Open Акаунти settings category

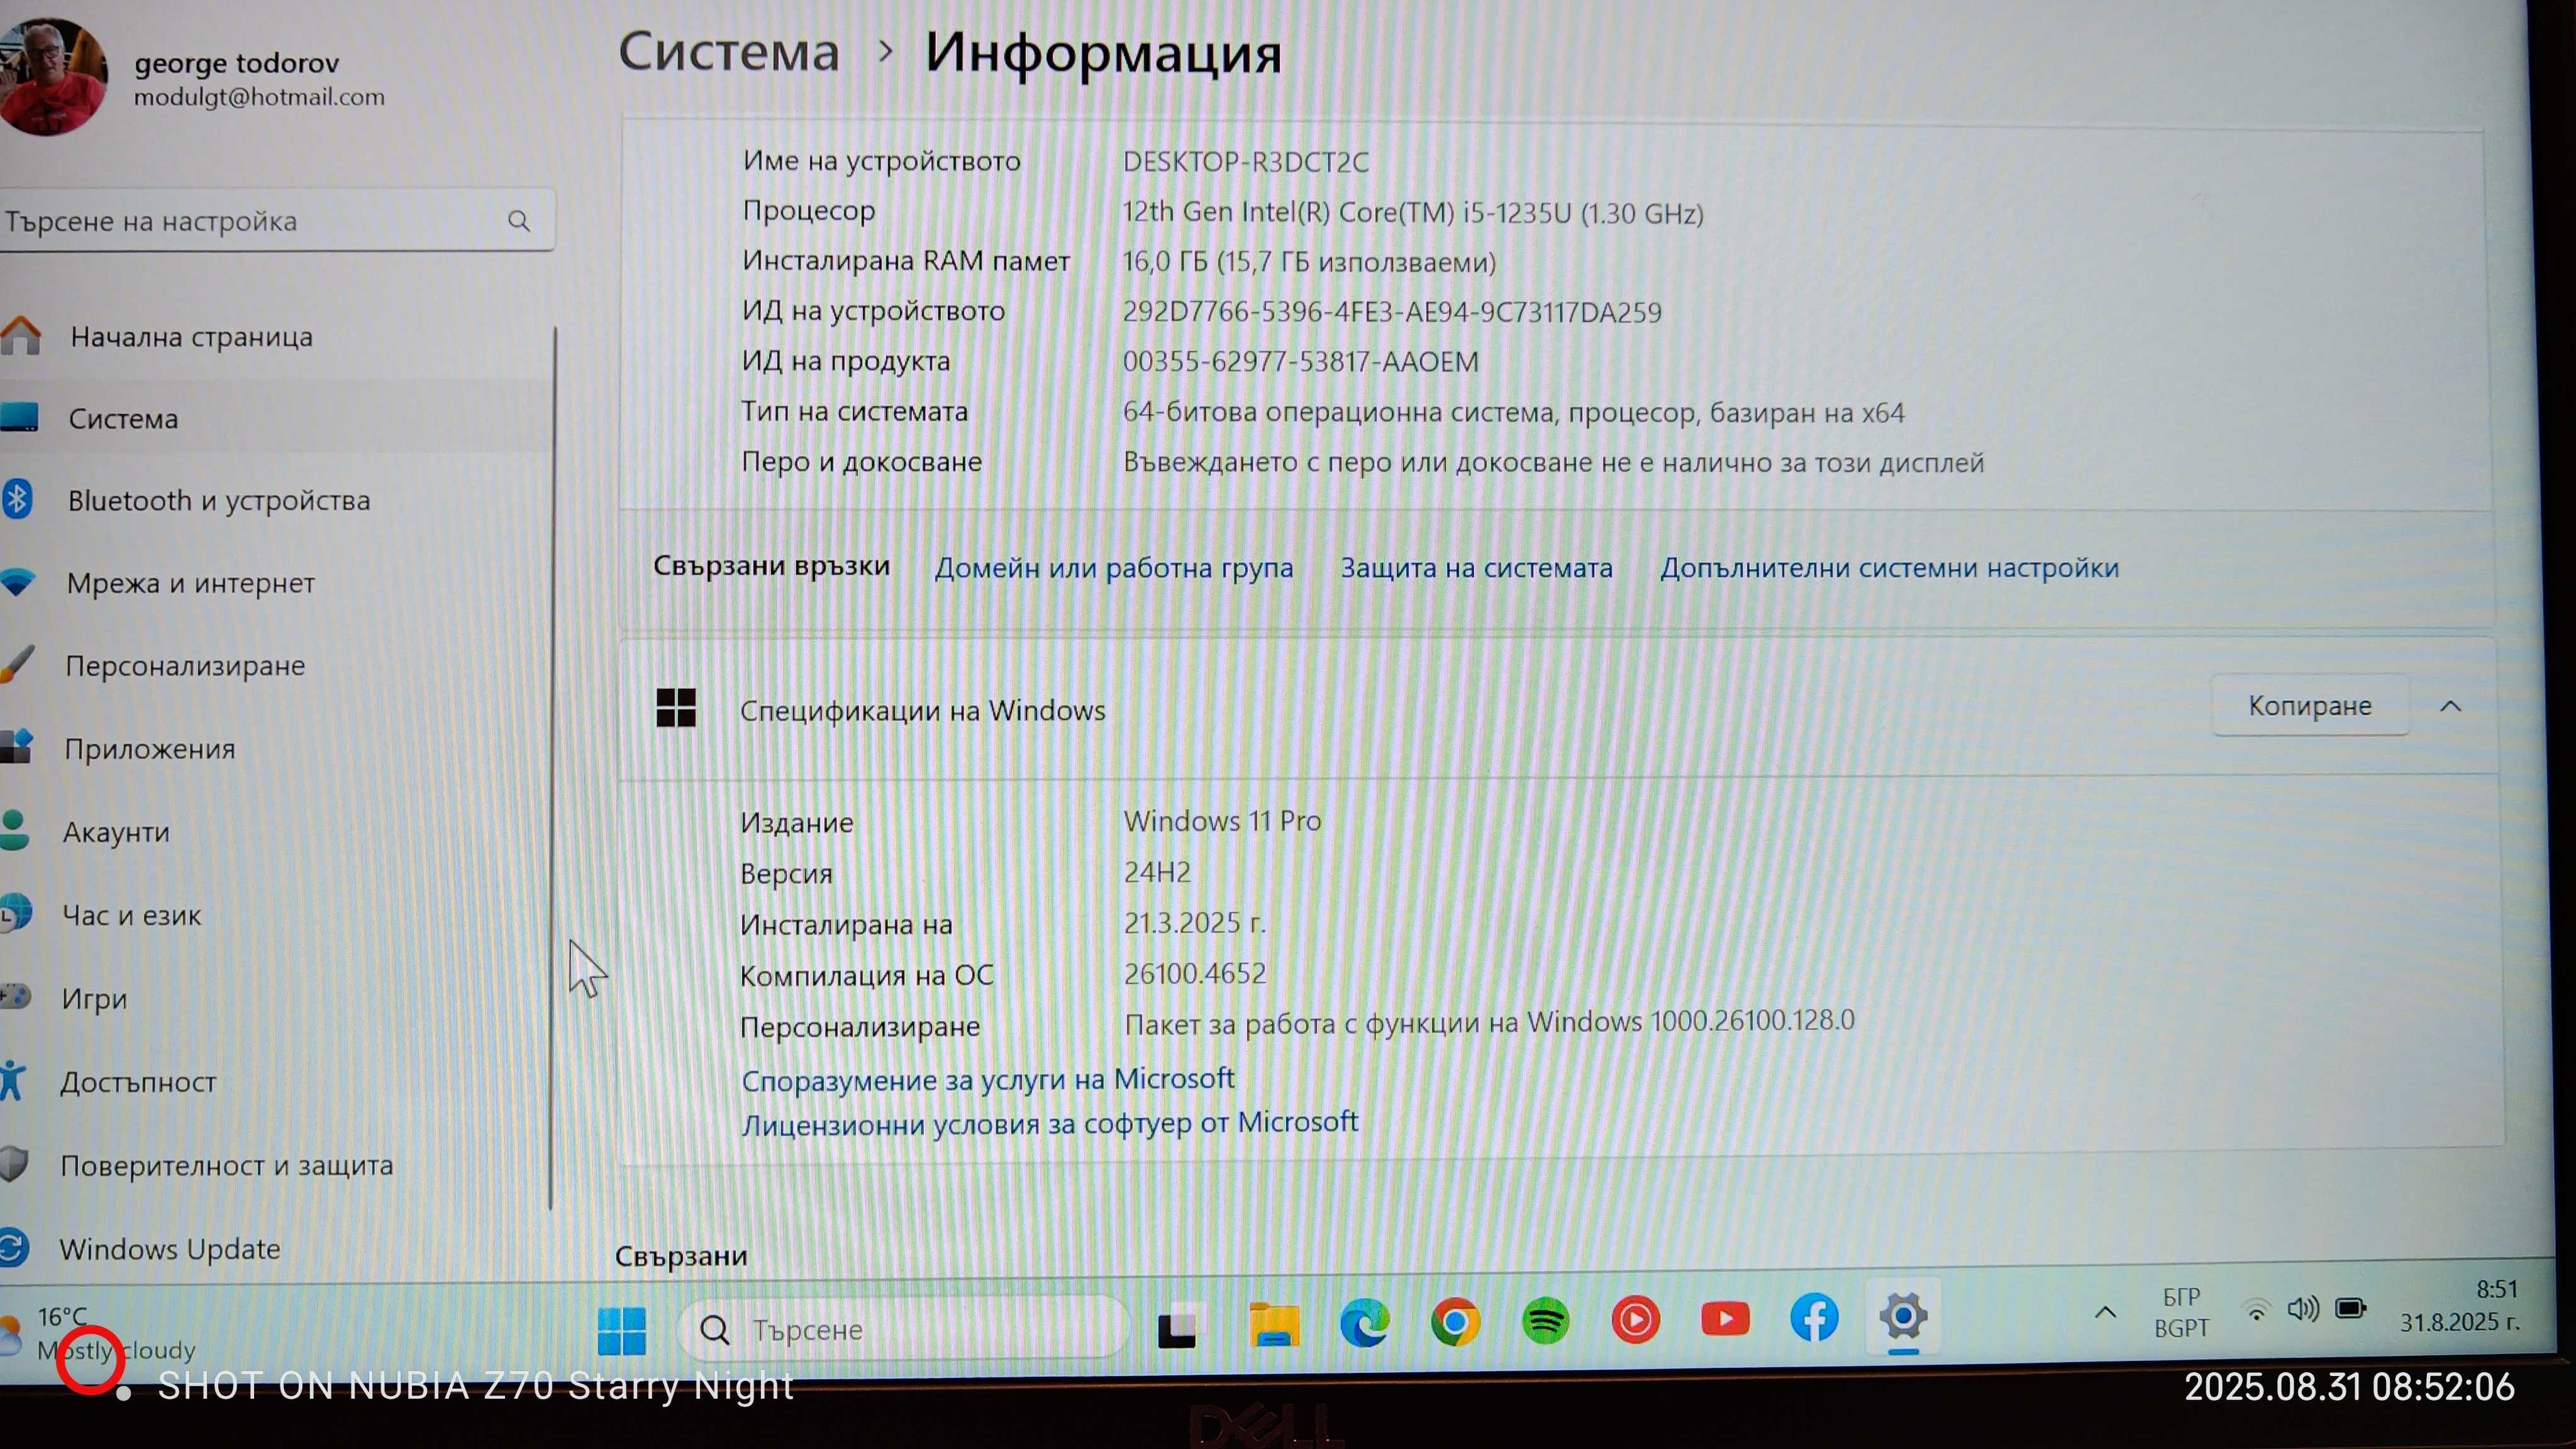(x=116, y=832)
